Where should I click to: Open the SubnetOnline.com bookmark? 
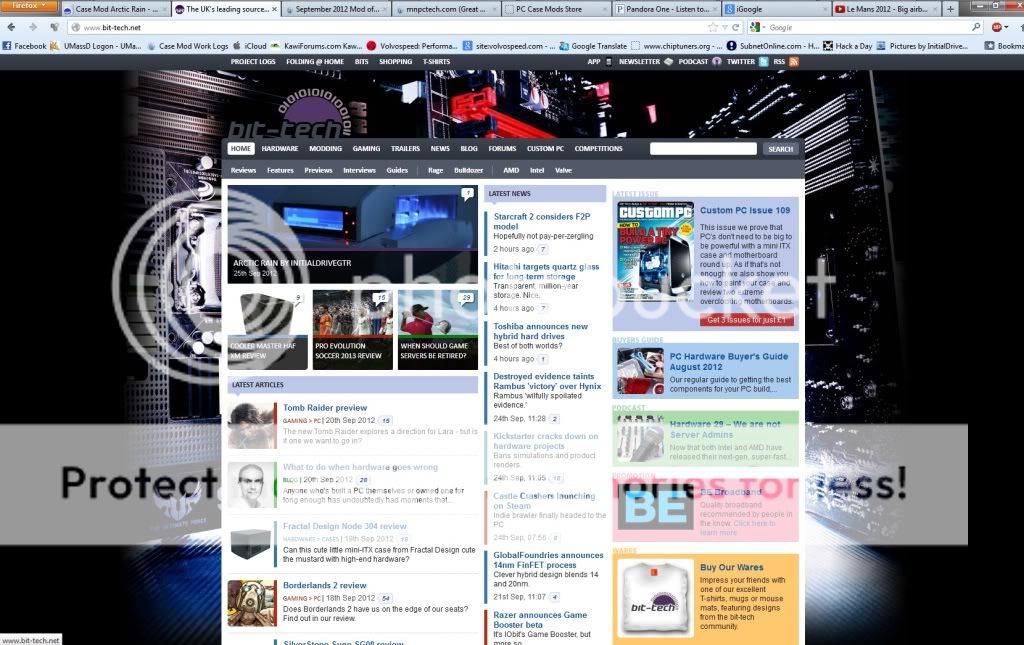773,46
